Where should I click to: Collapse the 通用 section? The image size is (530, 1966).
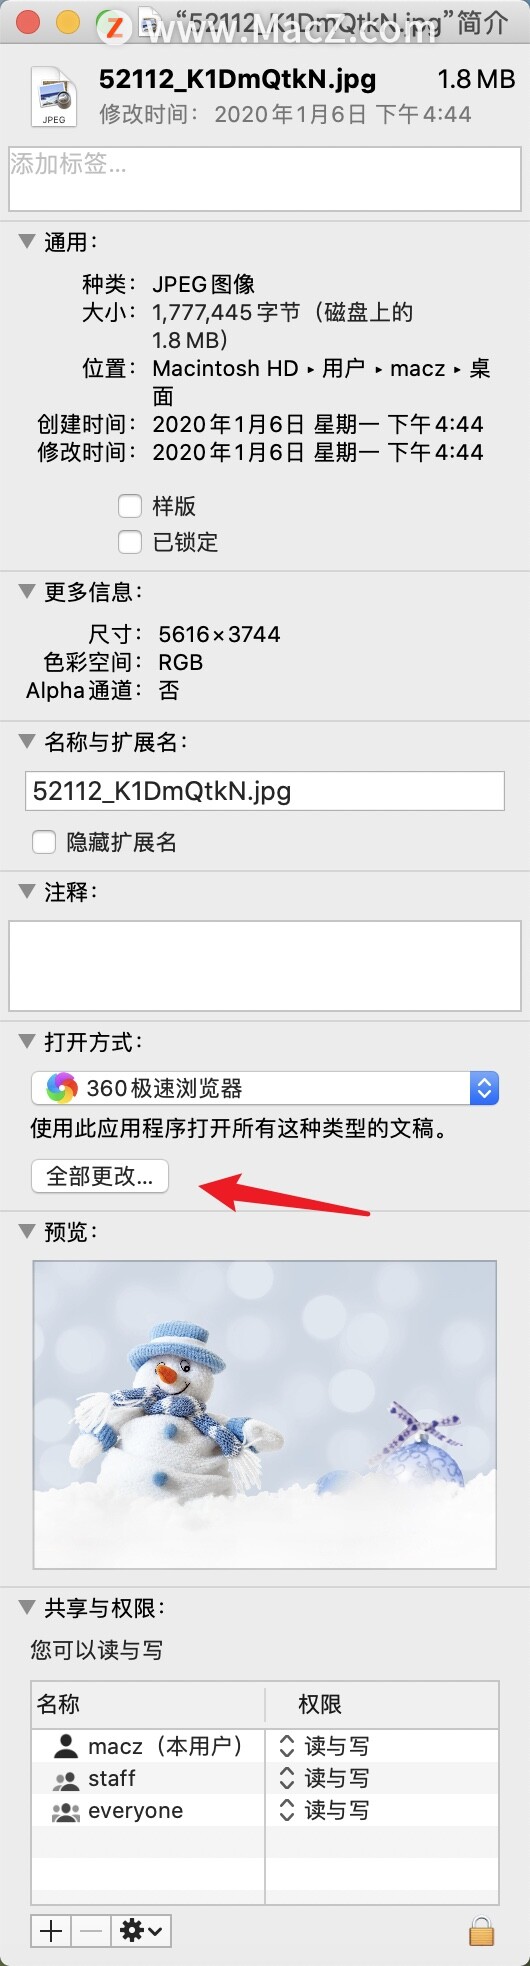pos(27,241)
